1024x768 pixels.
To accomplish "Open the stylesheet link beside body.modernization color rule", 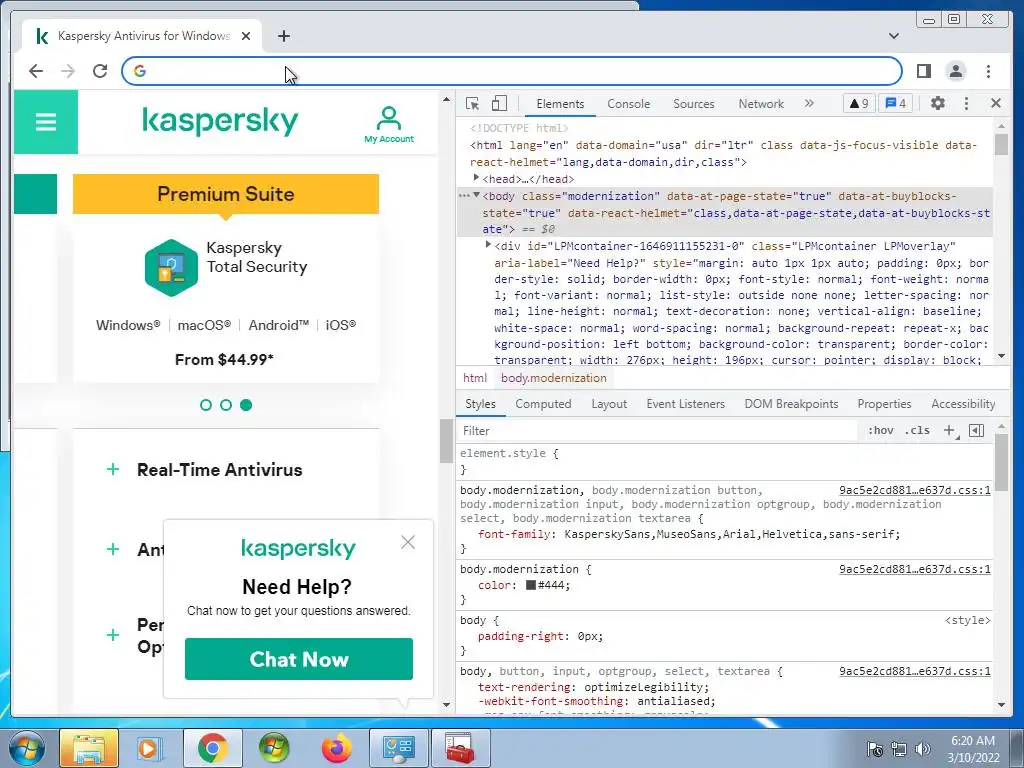I will (x=914, y=569).
